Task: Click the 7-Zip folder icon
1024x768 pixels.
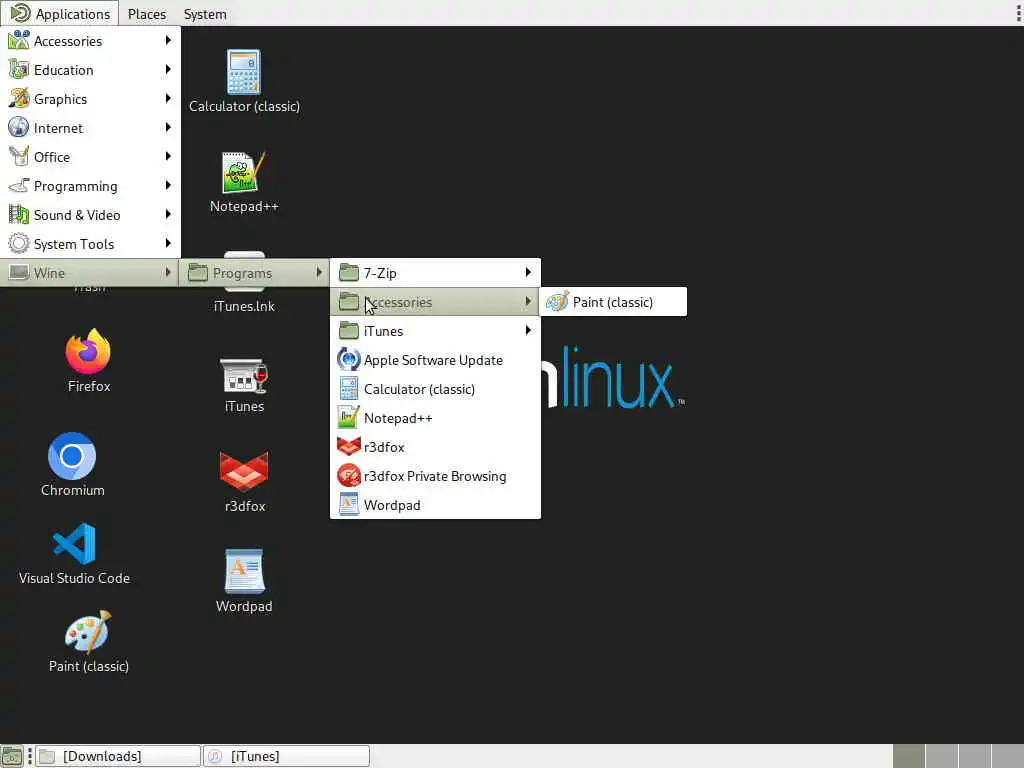Action: 348,272
